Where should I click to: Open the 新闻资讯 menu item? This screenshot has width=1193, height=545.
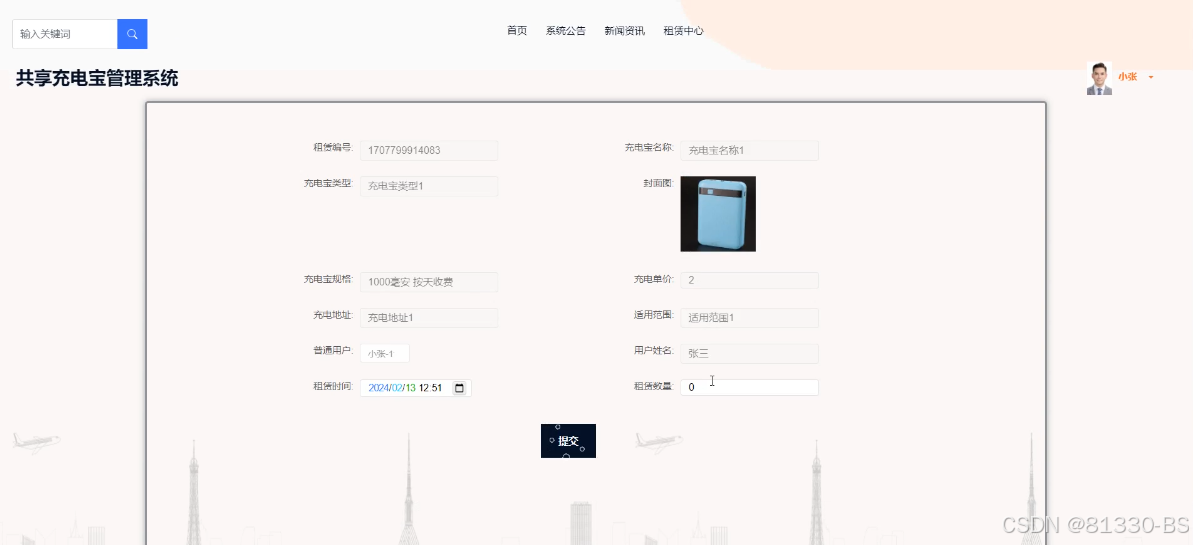tap(625, 31)
